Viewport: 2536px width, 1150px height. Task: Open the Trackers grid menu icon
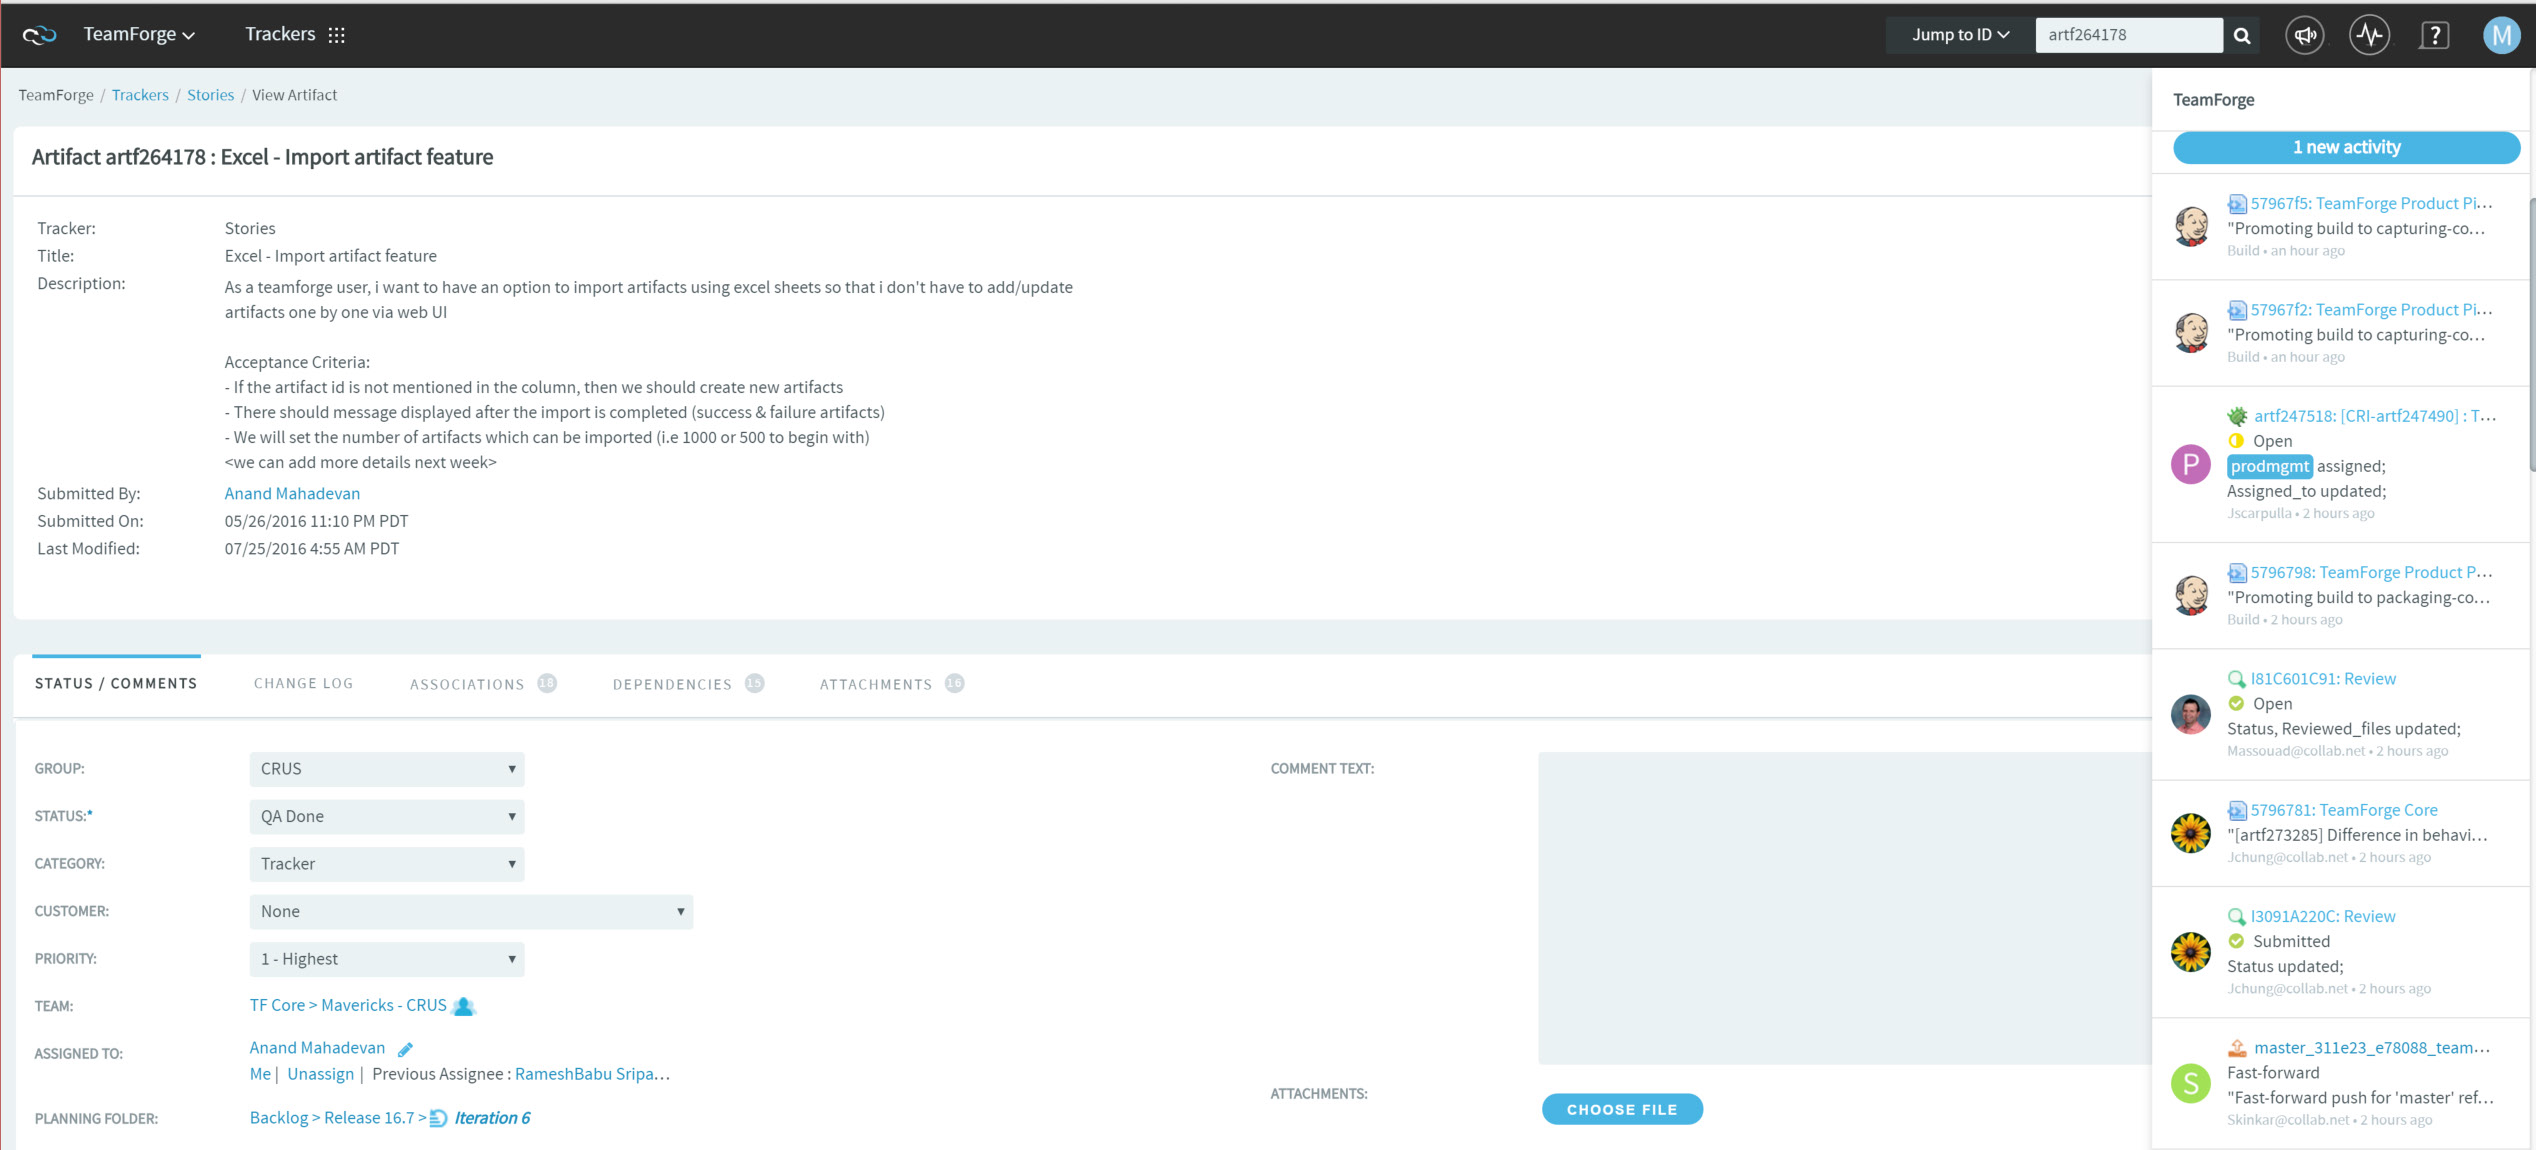(x=337, y=35)
